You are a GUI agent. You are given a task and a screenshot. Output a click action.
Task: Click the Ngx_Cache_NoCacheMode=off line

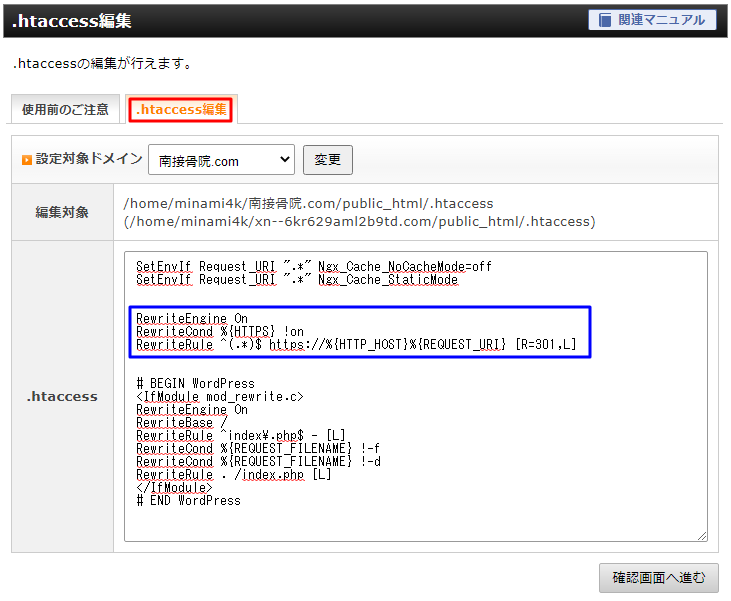tap(314, 267)
